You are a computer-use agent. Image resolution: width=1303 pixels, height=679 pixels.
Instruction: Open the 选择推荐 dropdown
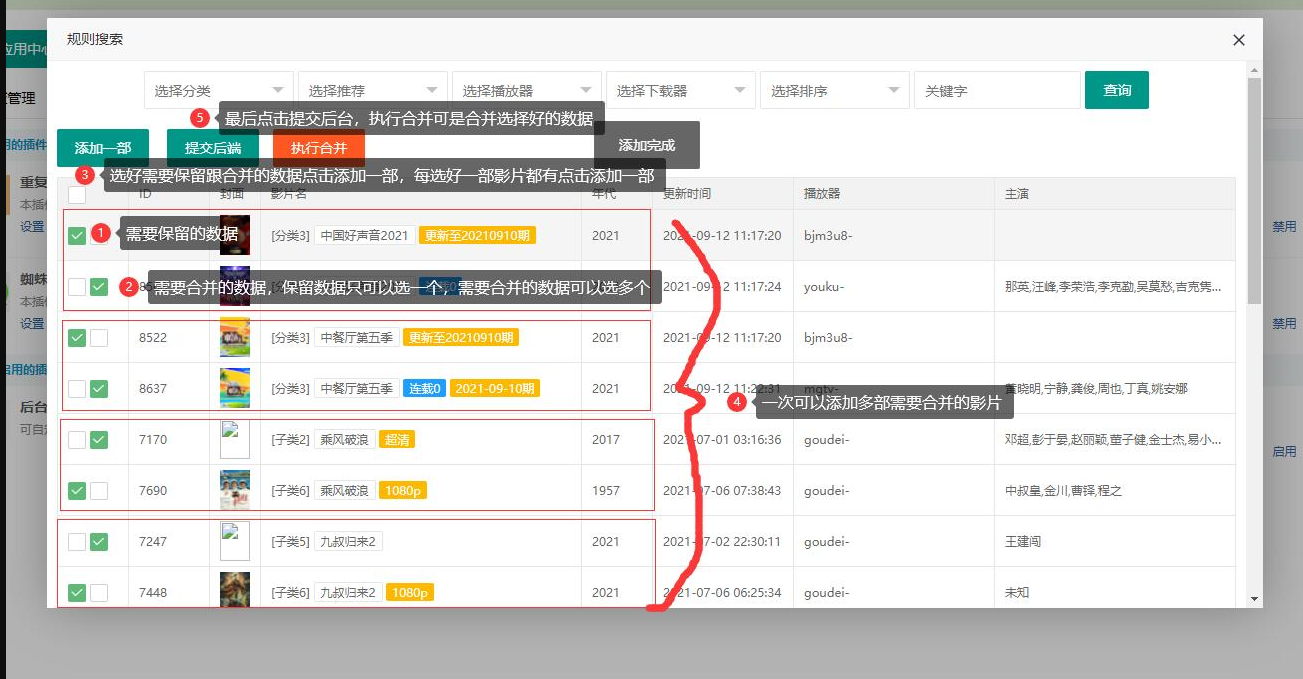coord(373,90)
